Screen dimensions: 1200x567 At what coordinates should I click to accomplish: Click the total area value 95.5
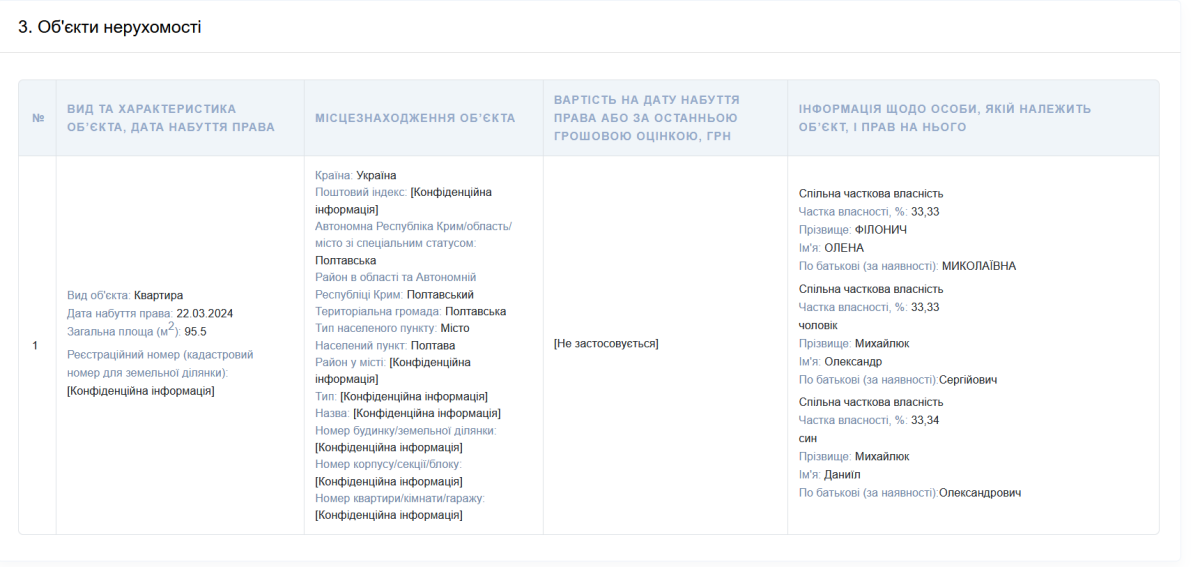point(196,331)
